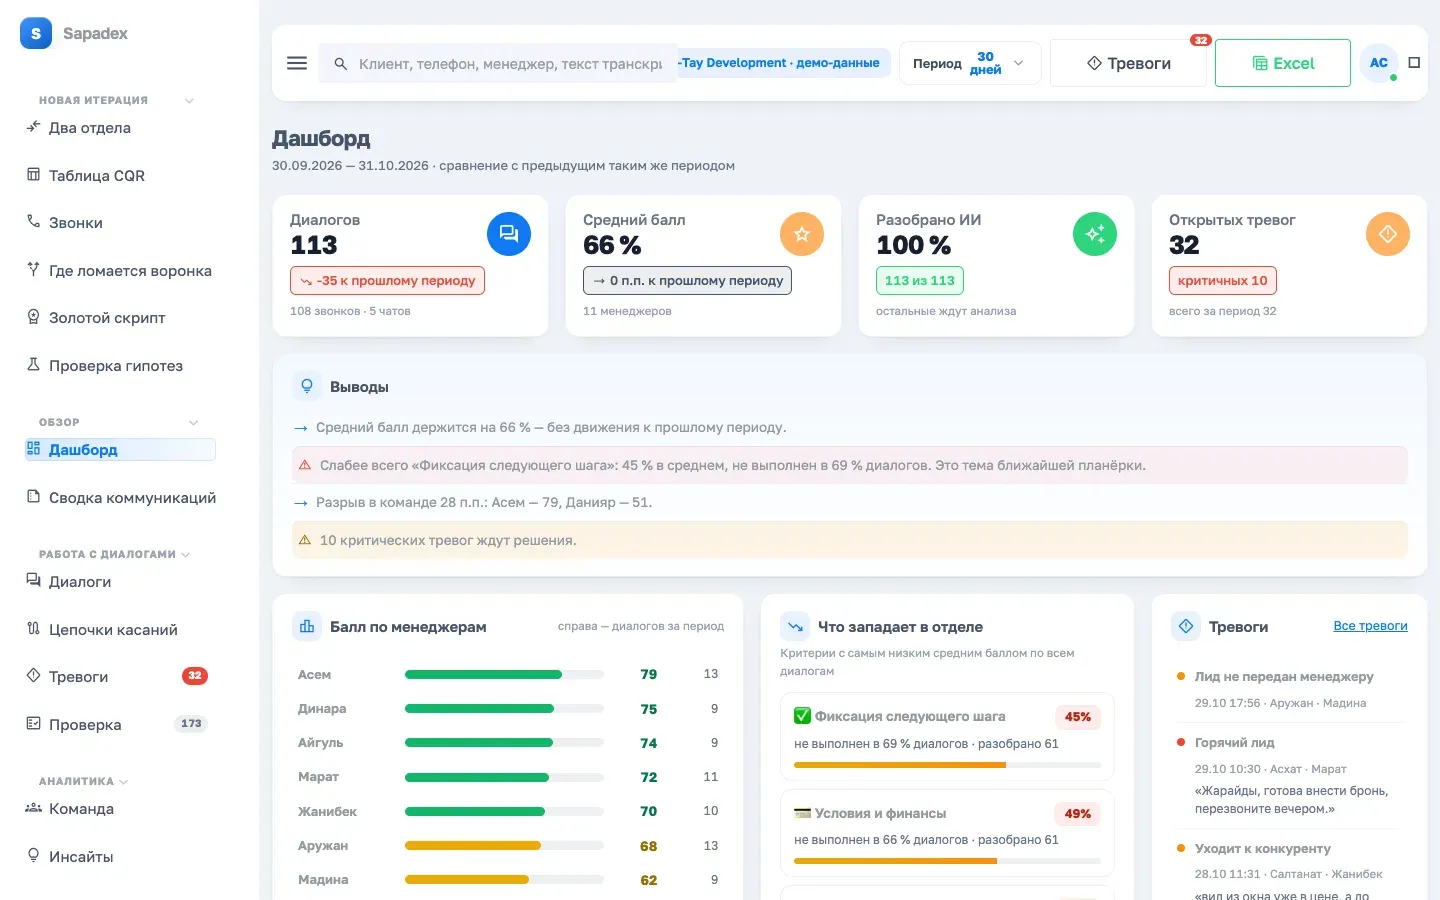This screenshot has width=1440, height=900.
Task: Click the Тревоги panel diamond icon
Action: click(x=1186, y=626)
